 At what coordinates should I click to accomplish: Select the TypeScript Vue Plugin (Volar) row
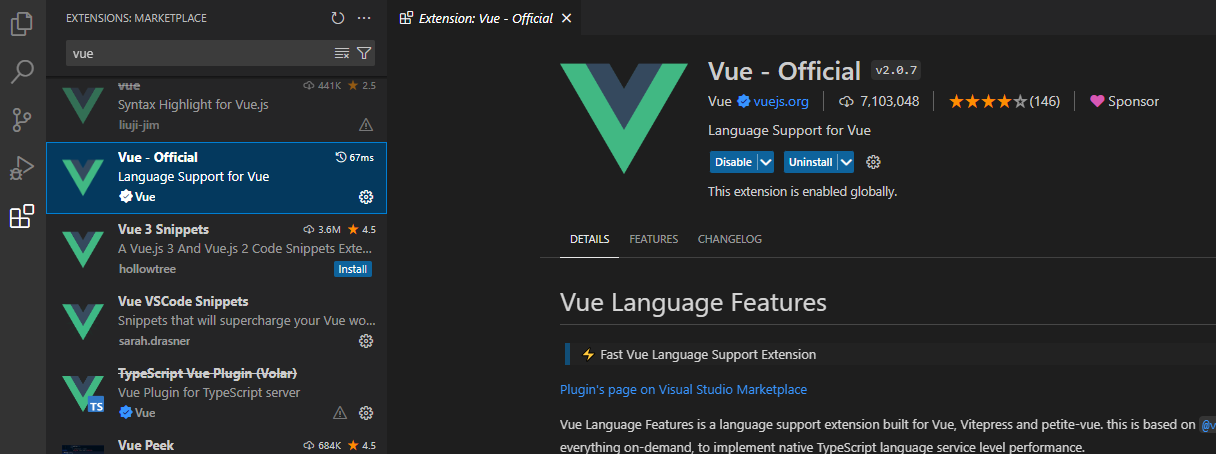point(216,394)
